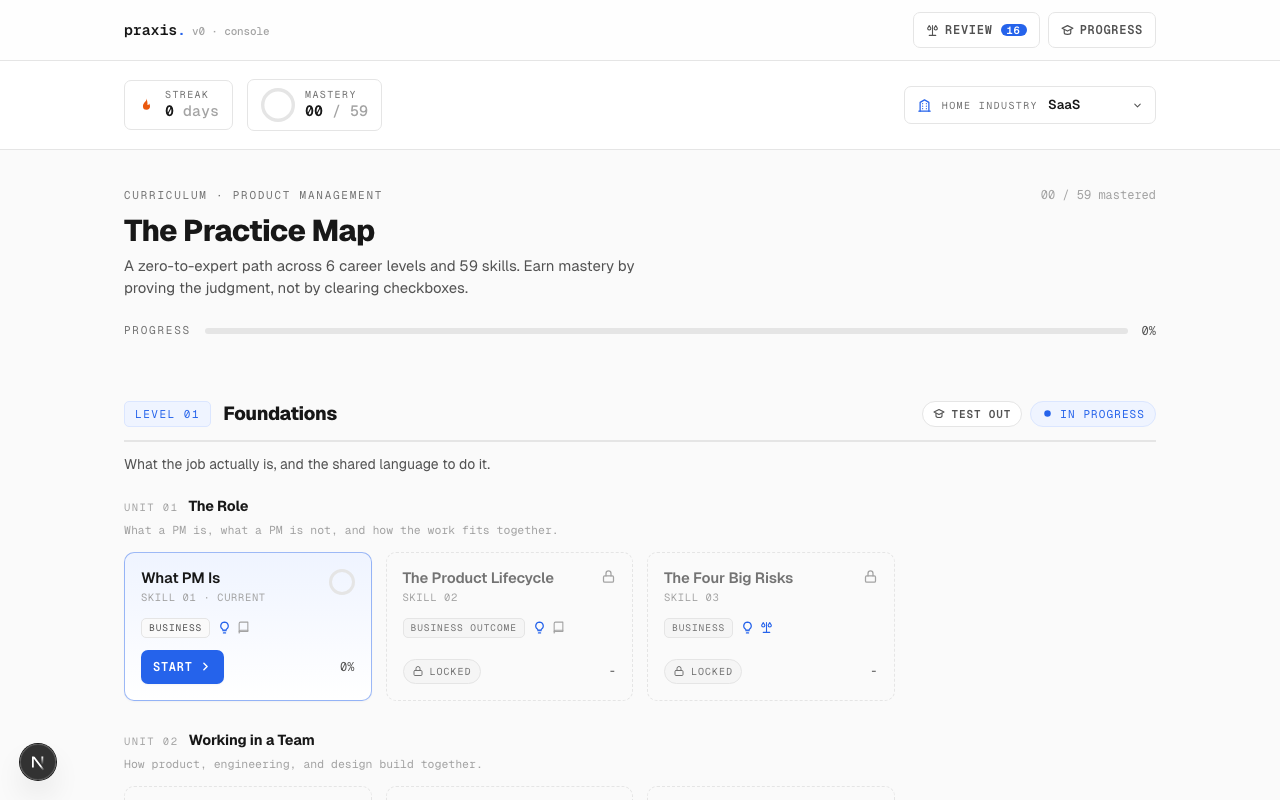Click the lightbulb icon on The Product Lifecycle card
Viewport: 1280px width, 800px height.
pyautogui.click(x=539, y=628)
